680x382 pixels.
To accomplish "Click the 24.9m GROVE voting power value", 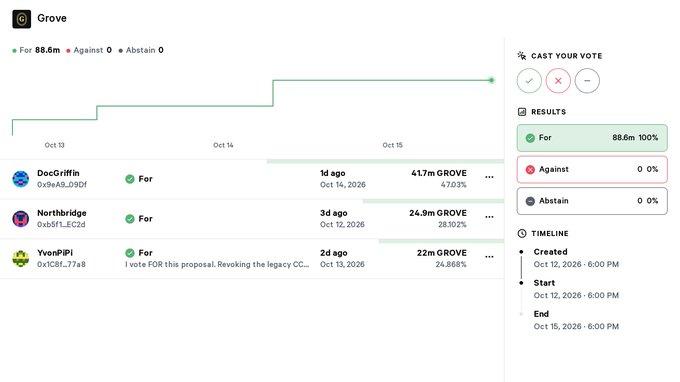I will [438, 213].
